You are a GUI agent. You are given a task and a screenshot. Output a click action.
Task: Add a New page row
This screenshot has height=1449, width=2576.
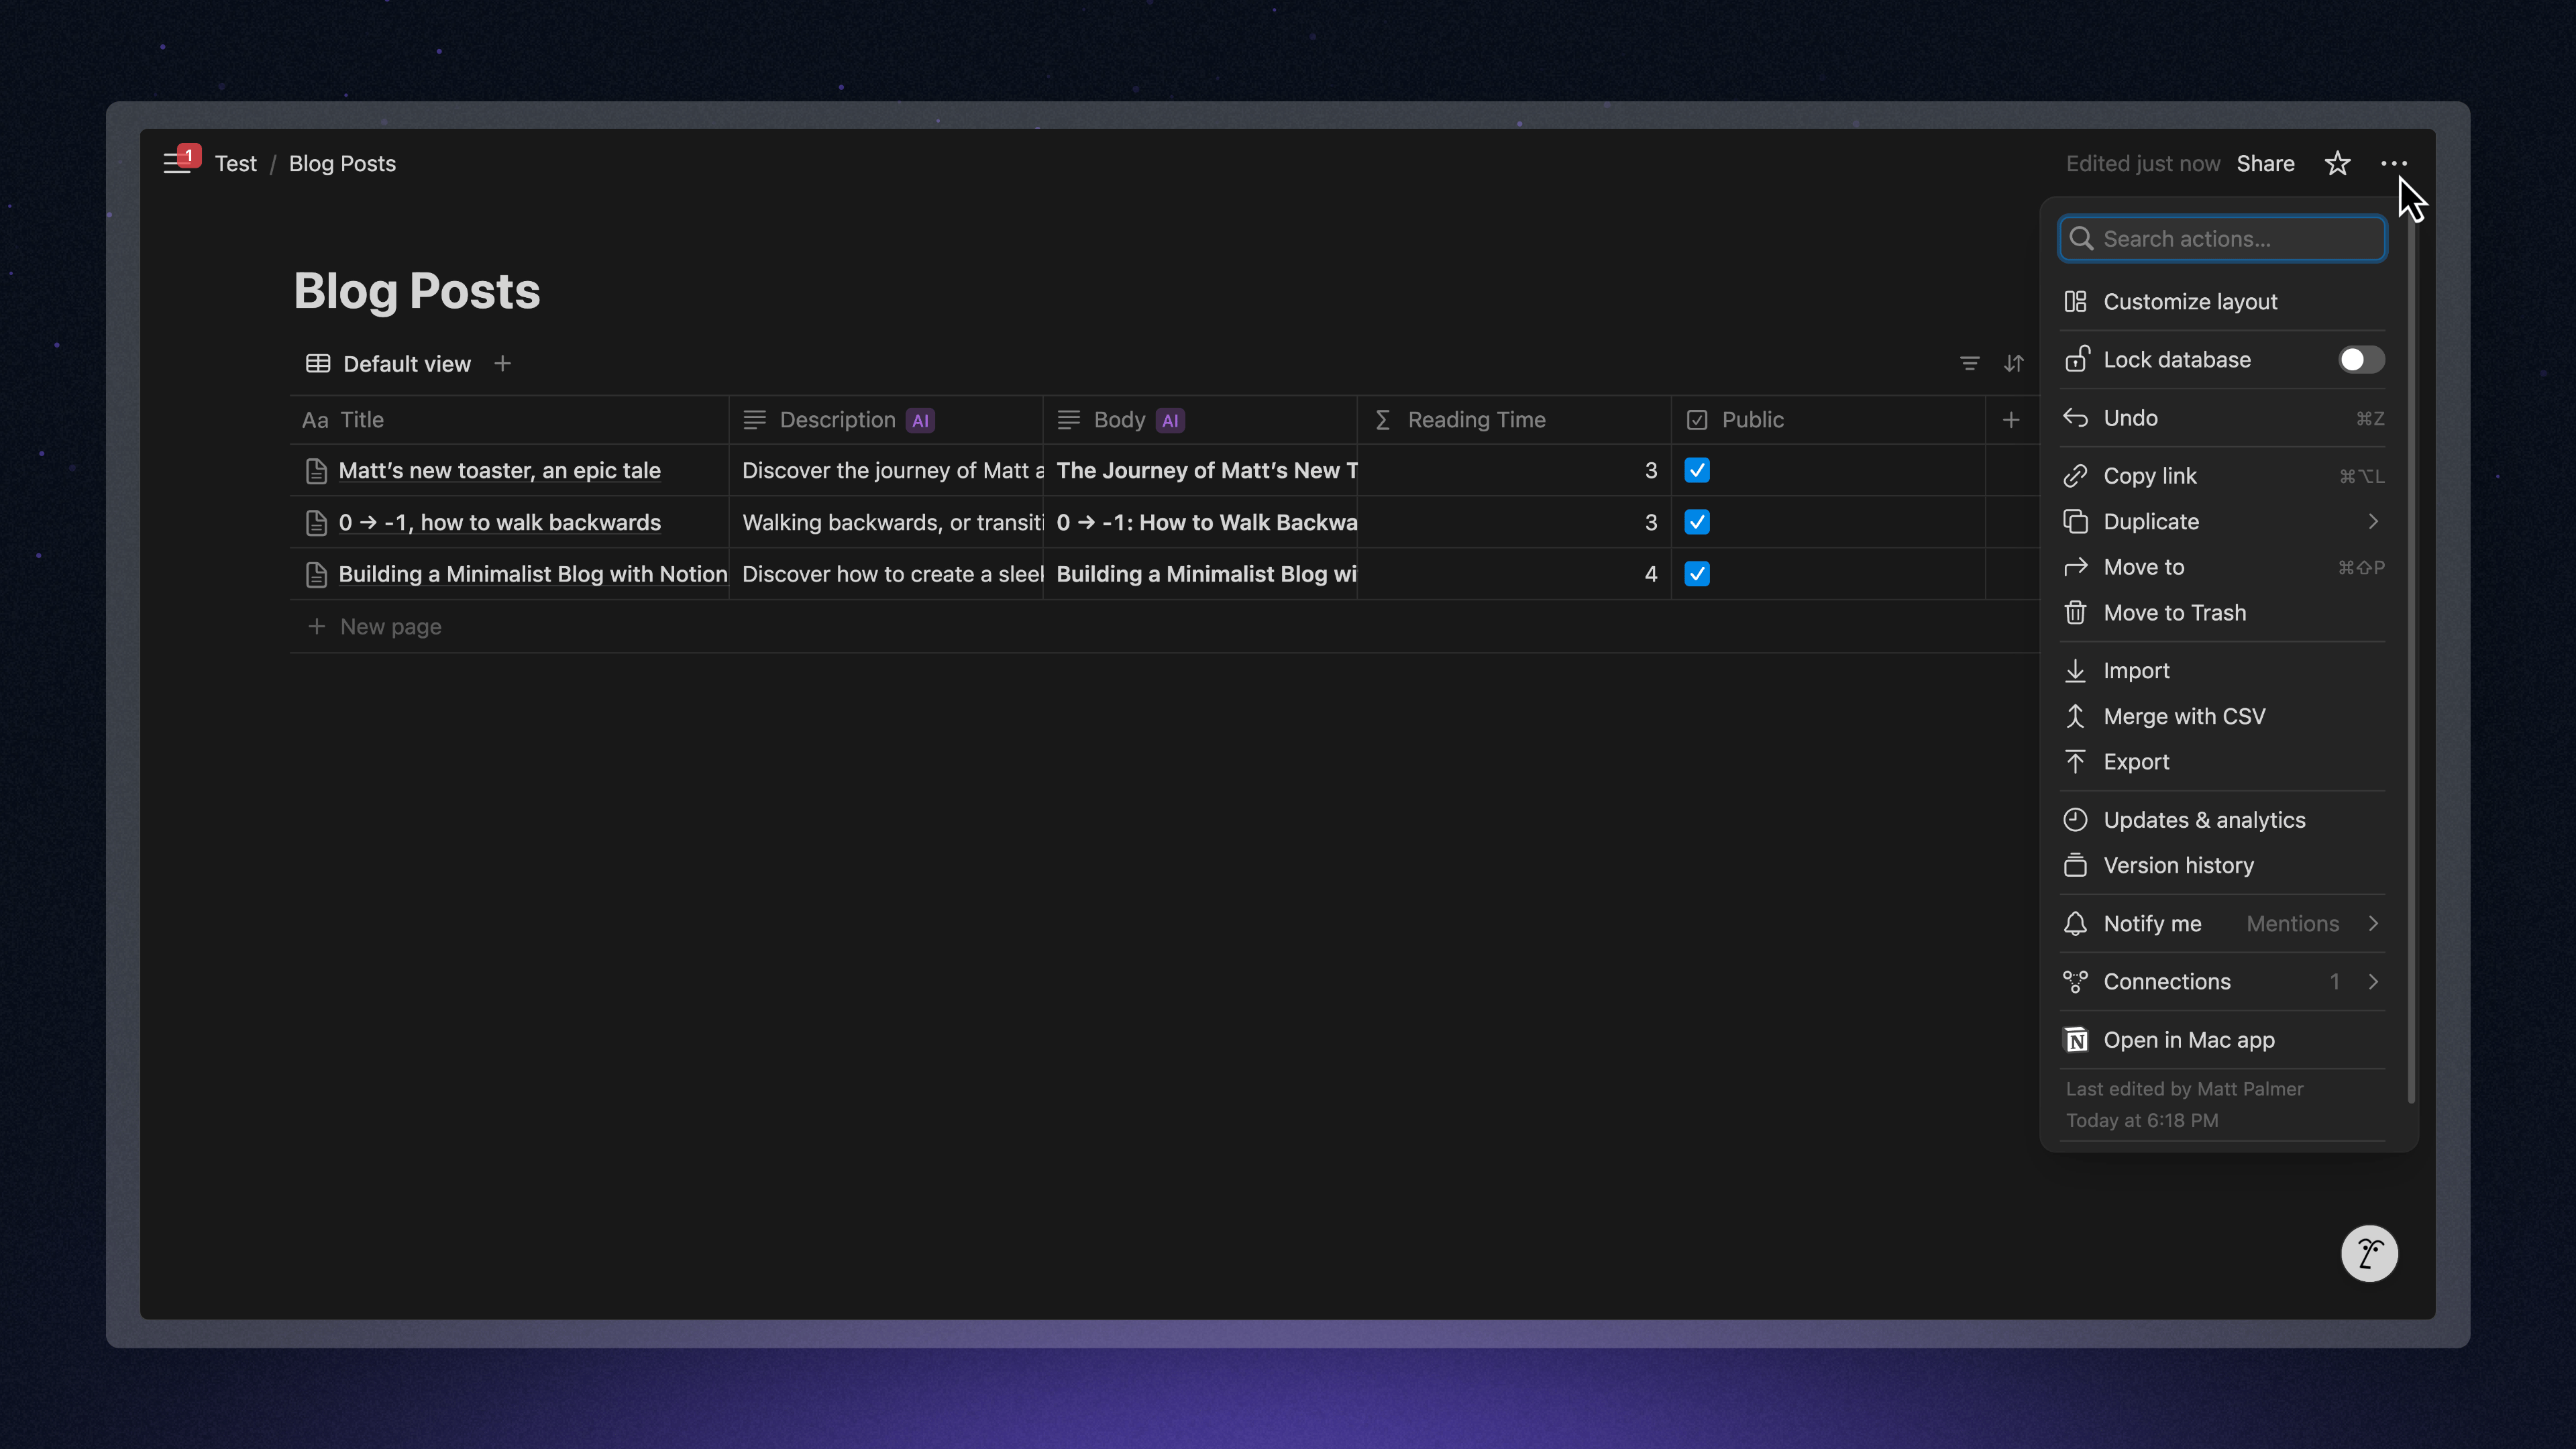pos(375,626)
